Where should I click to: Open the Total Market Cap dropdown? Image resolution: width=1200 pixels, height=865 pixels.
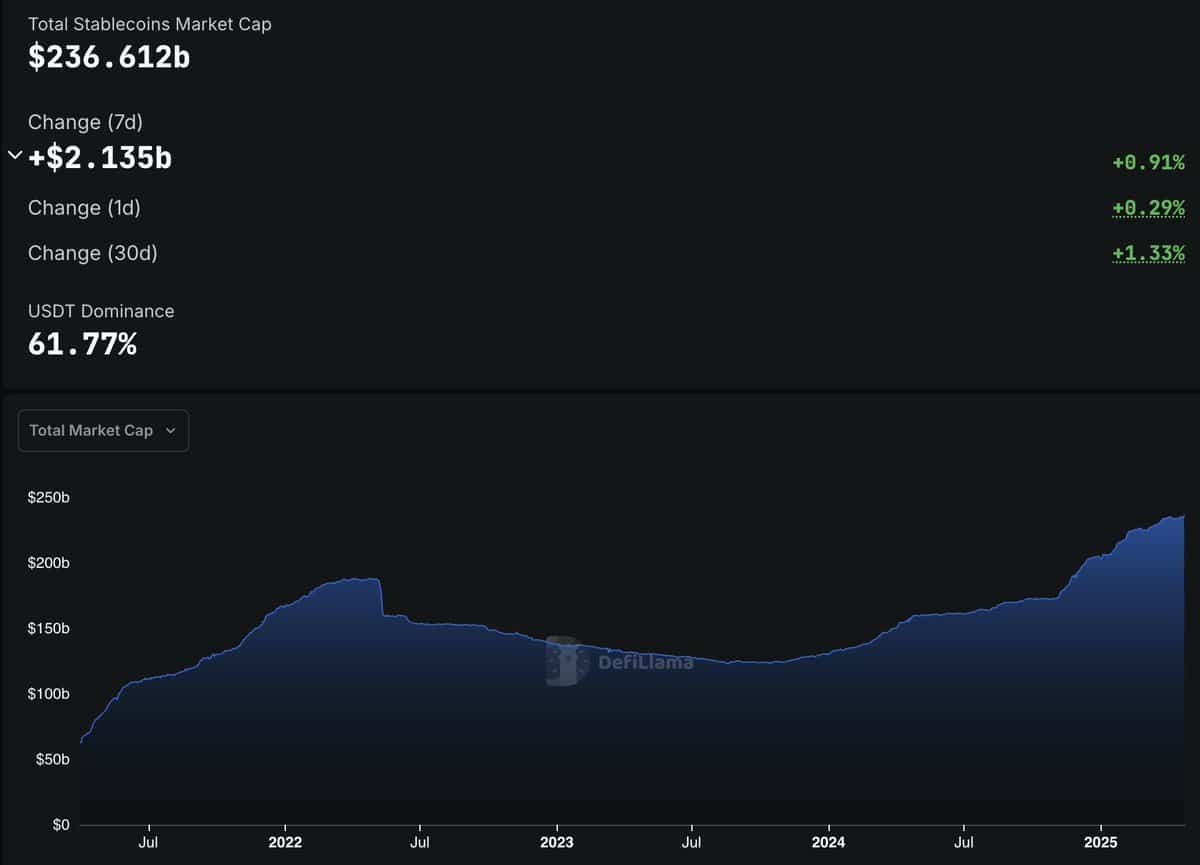(x=103, y=430)
